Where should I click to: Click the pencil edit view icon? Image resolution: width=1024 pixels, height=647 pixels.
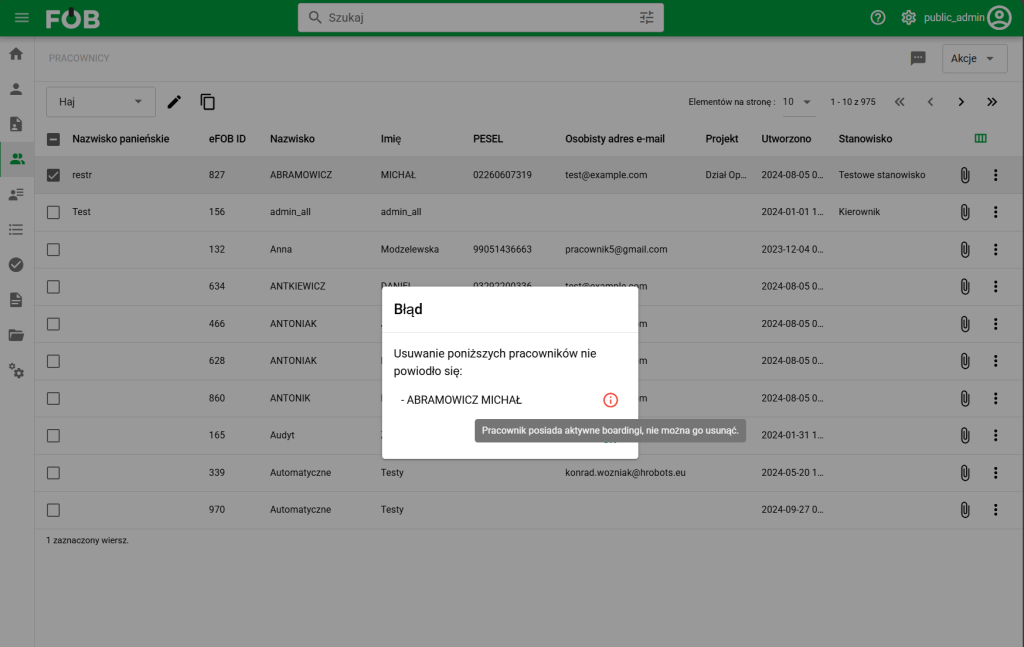coord(174,102)
